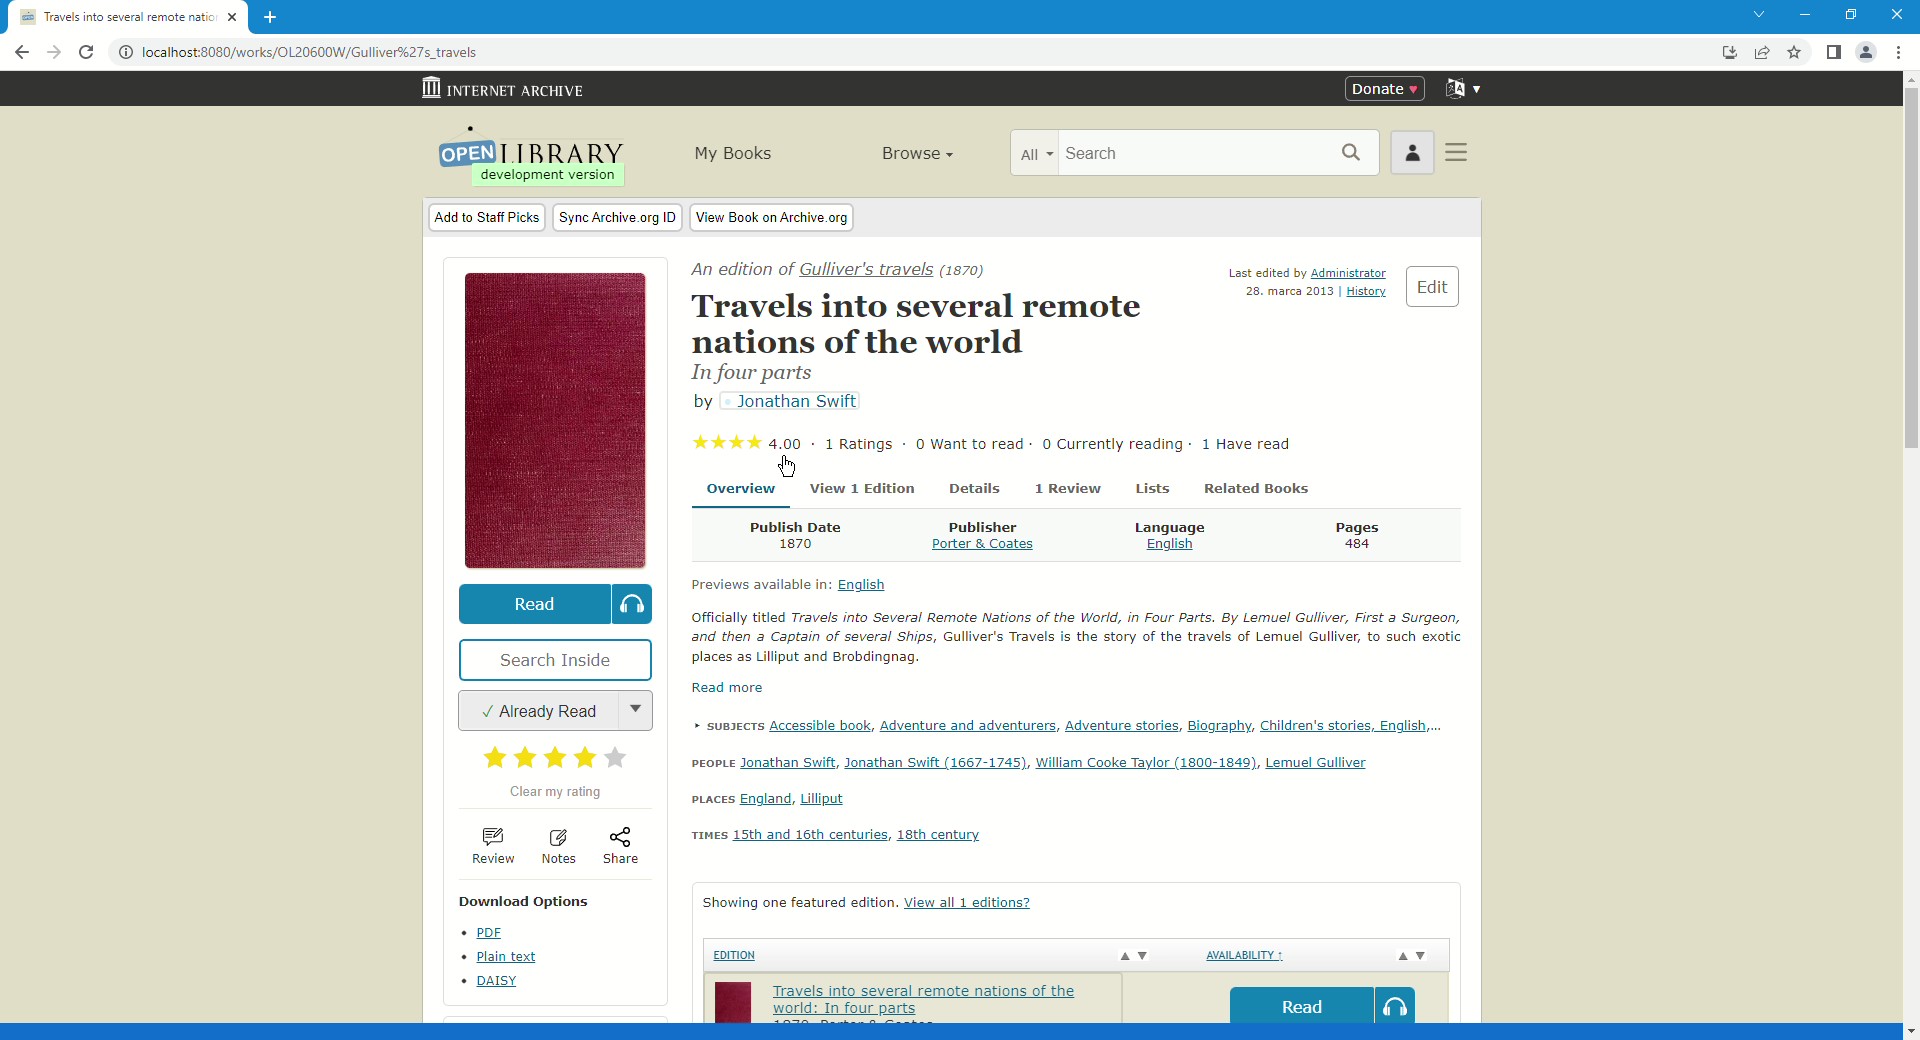Screen dimensions: 1920x1040
Task: Click the Read more link
Action: [727, 688]
